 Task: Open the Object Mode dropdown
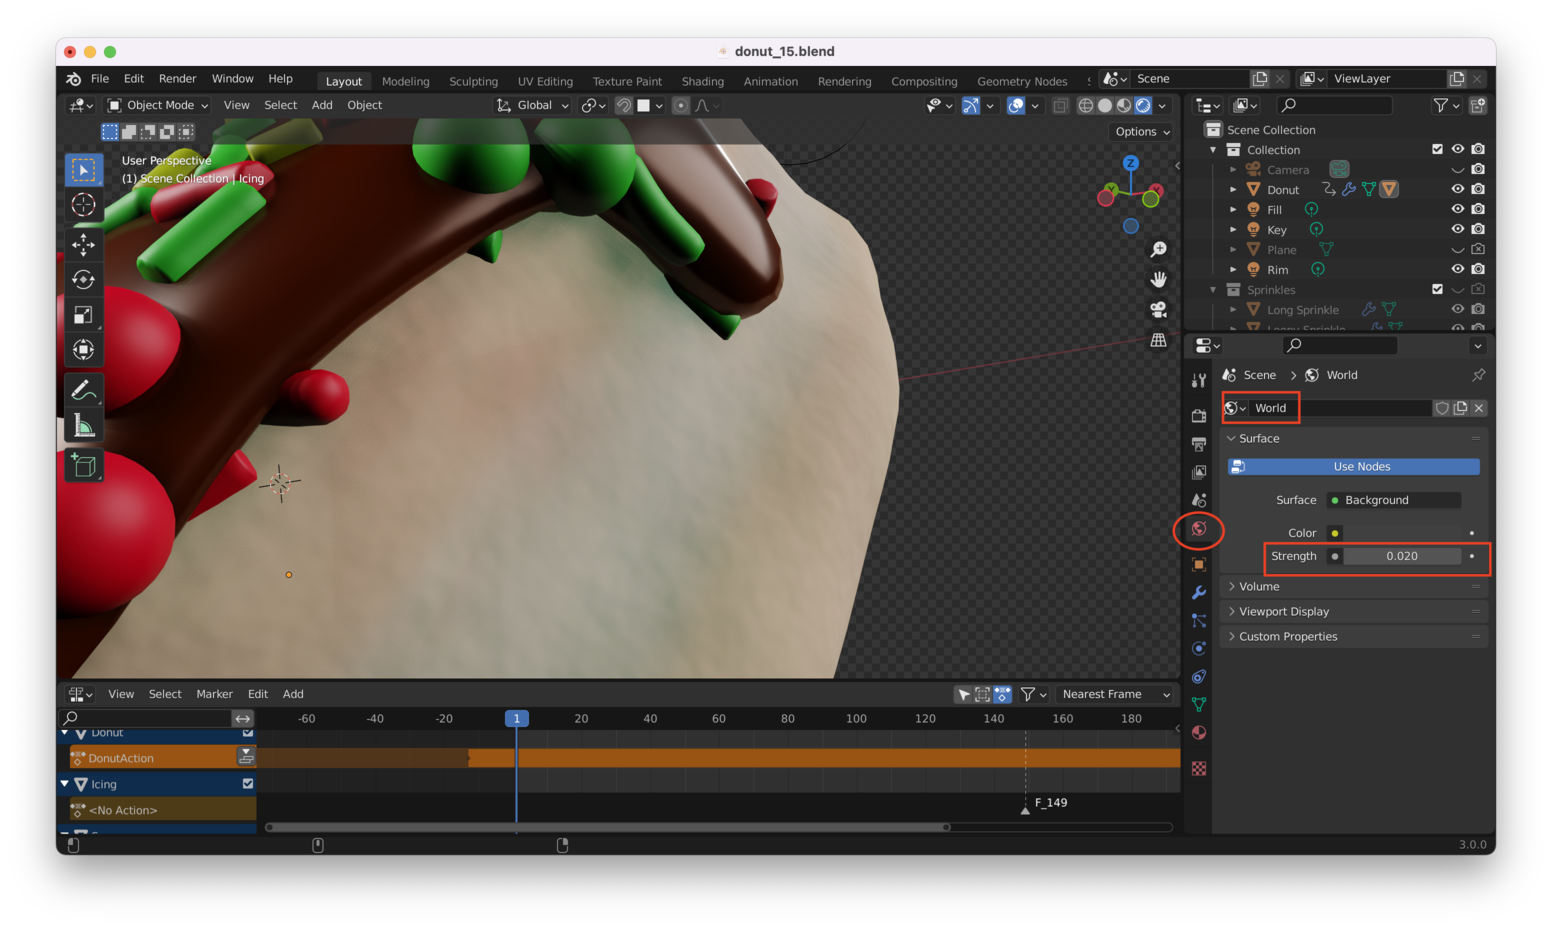point(158,105)
